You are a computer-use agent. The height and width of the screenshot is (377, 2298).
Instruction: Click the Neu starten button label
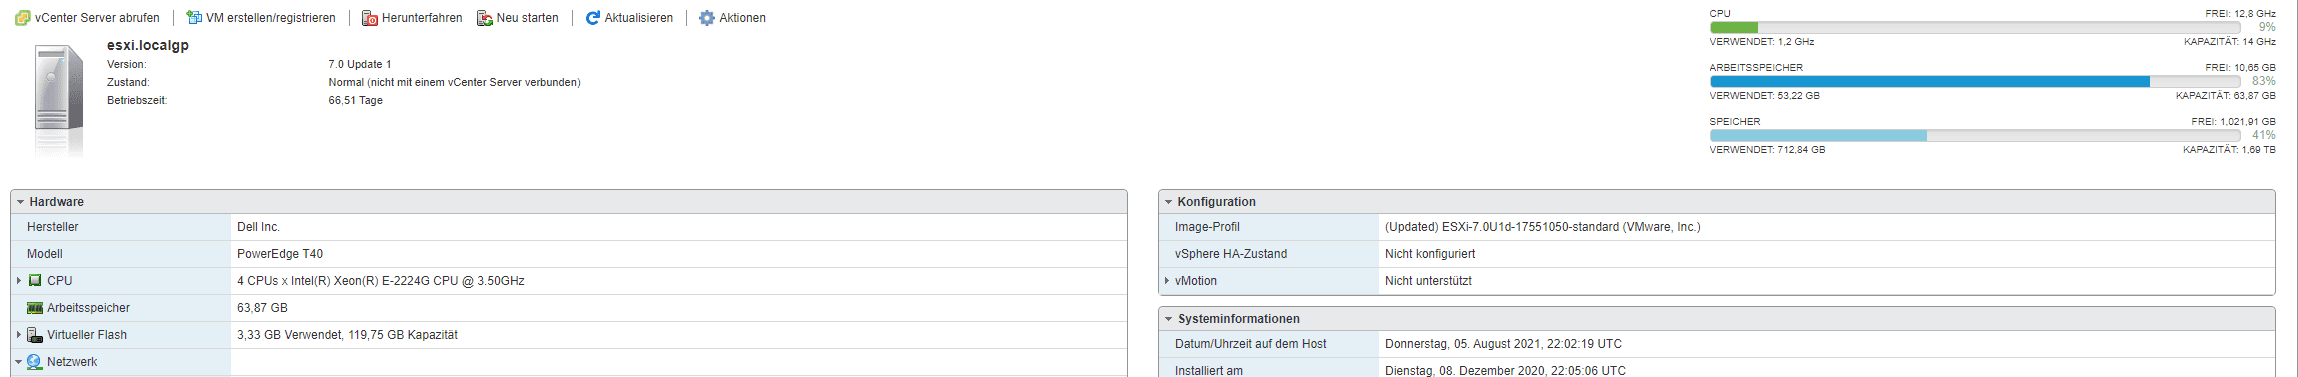[528, 18]
